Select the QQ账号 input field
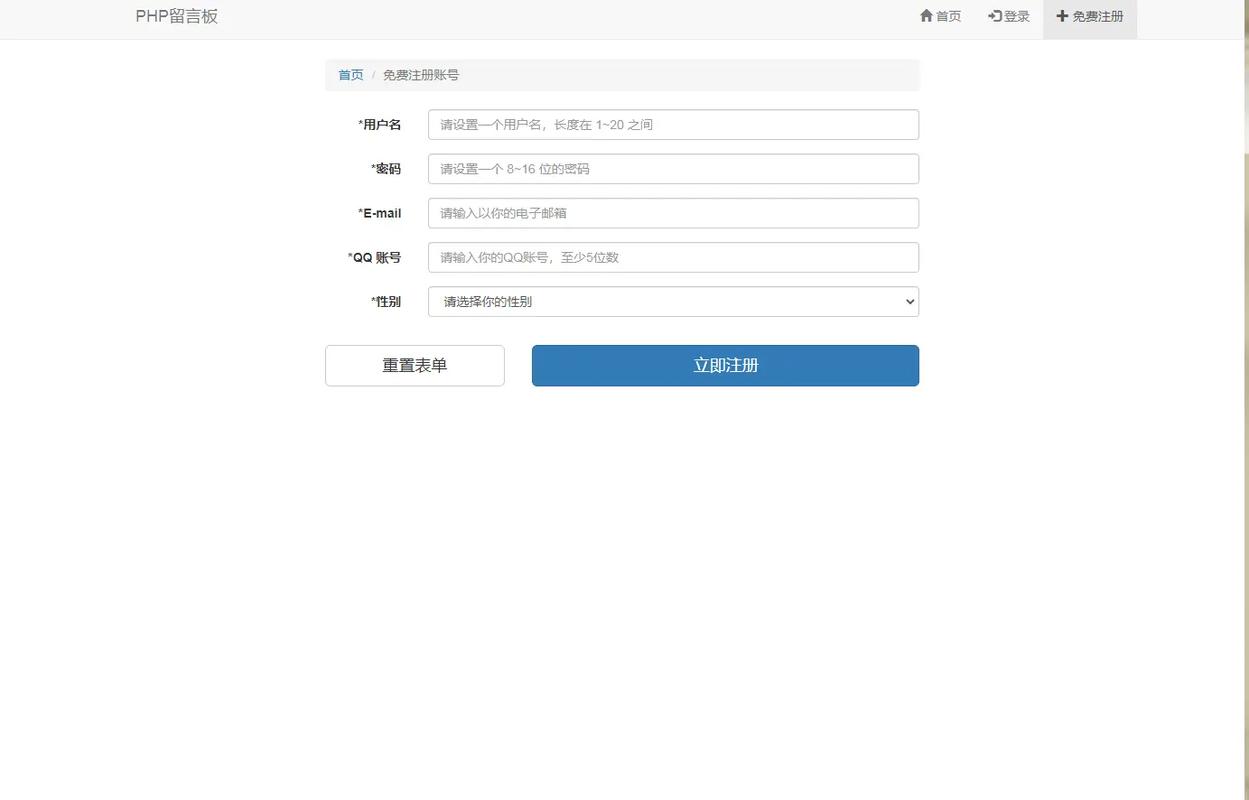 (x=673, y=258)
